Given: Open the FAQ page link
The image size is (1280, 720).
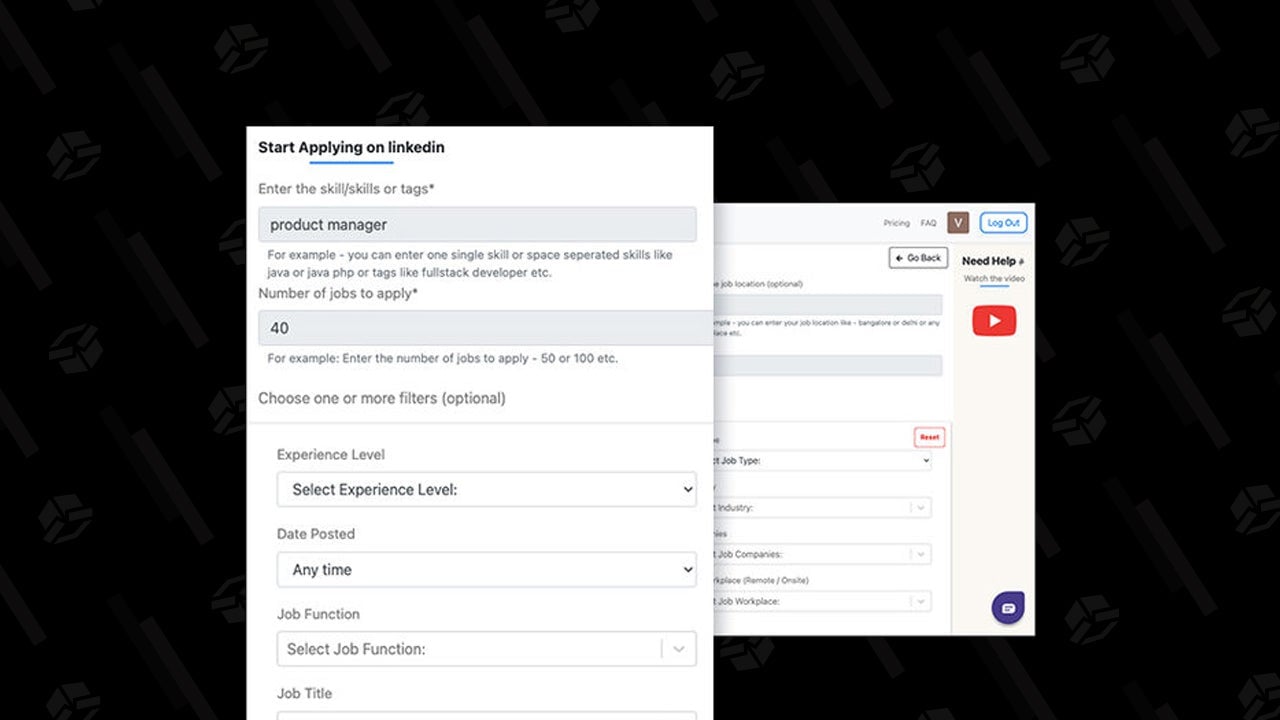Looking at the screenshot, I should coord(928,223).
